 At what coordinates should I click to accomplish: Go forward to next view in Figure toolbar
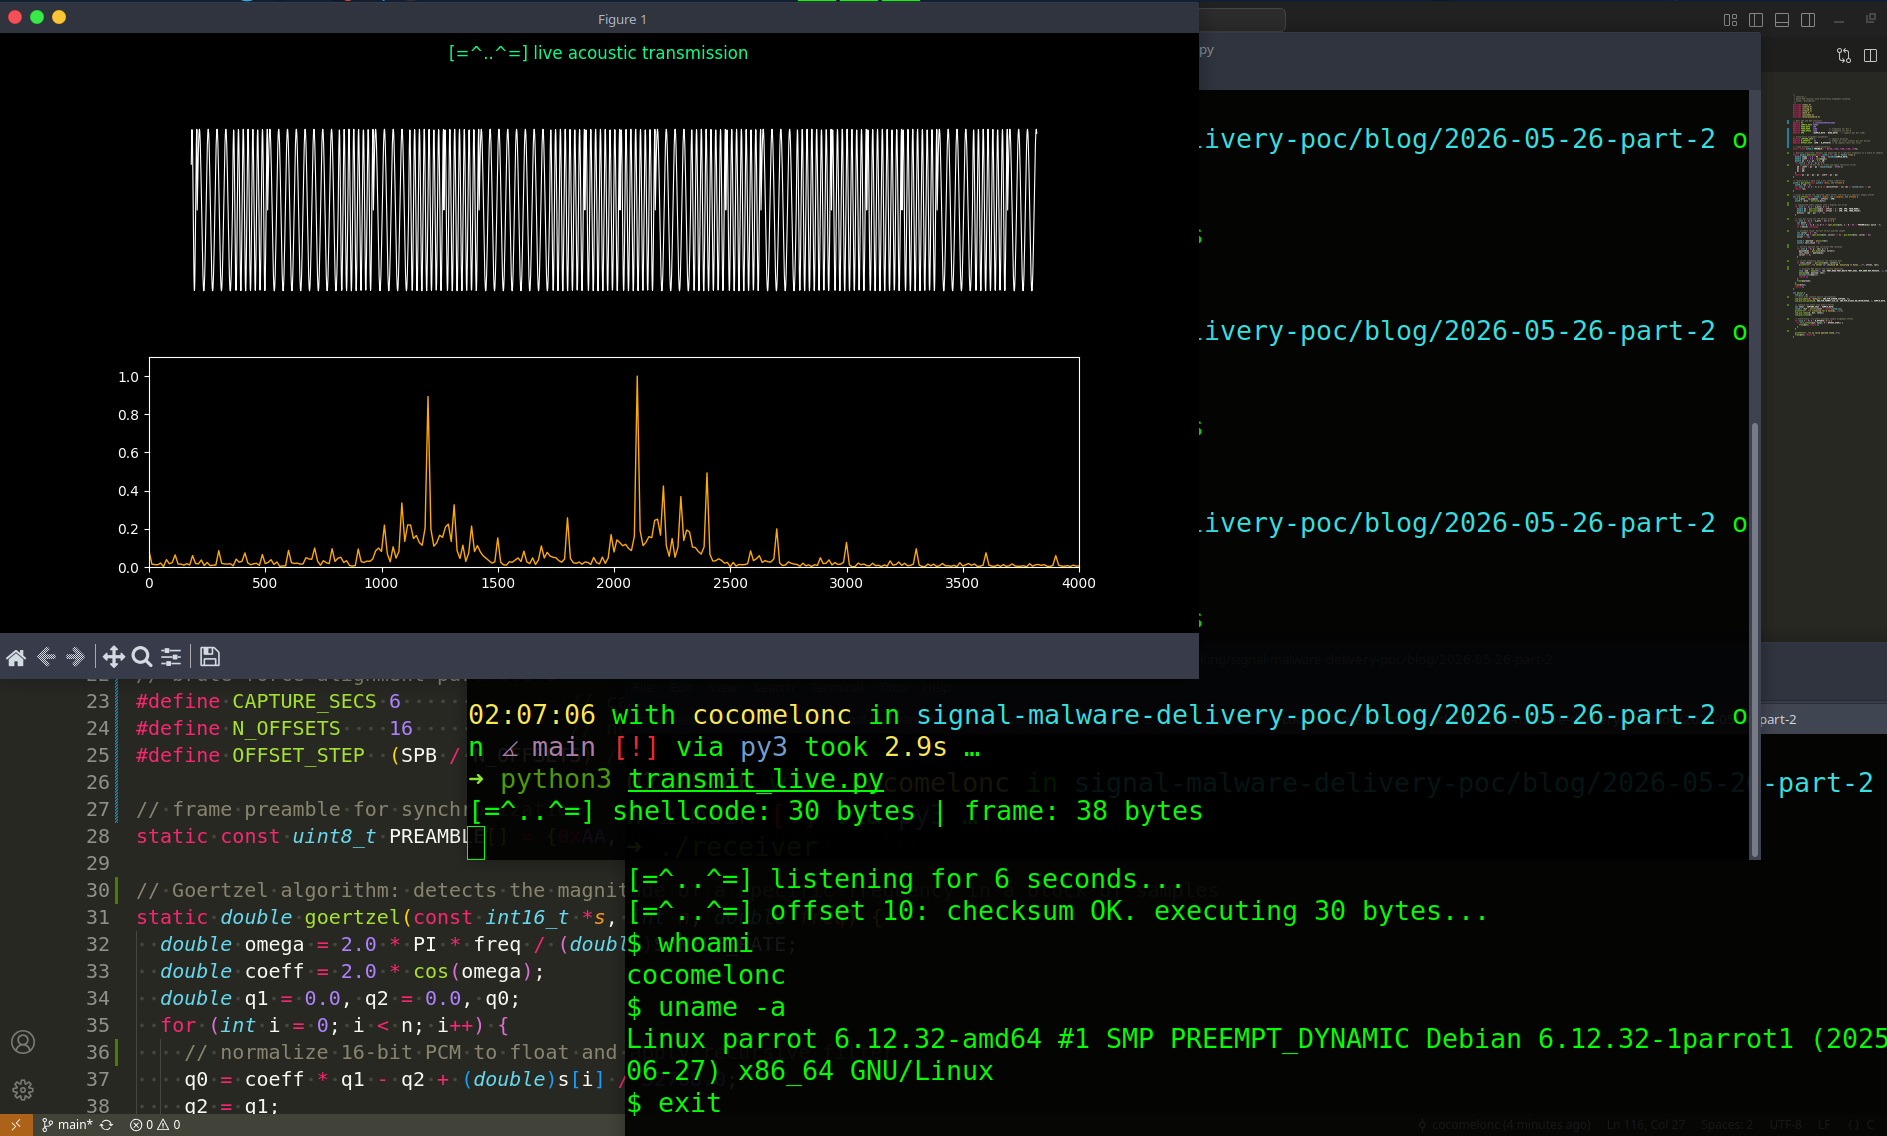coord(75,657)
